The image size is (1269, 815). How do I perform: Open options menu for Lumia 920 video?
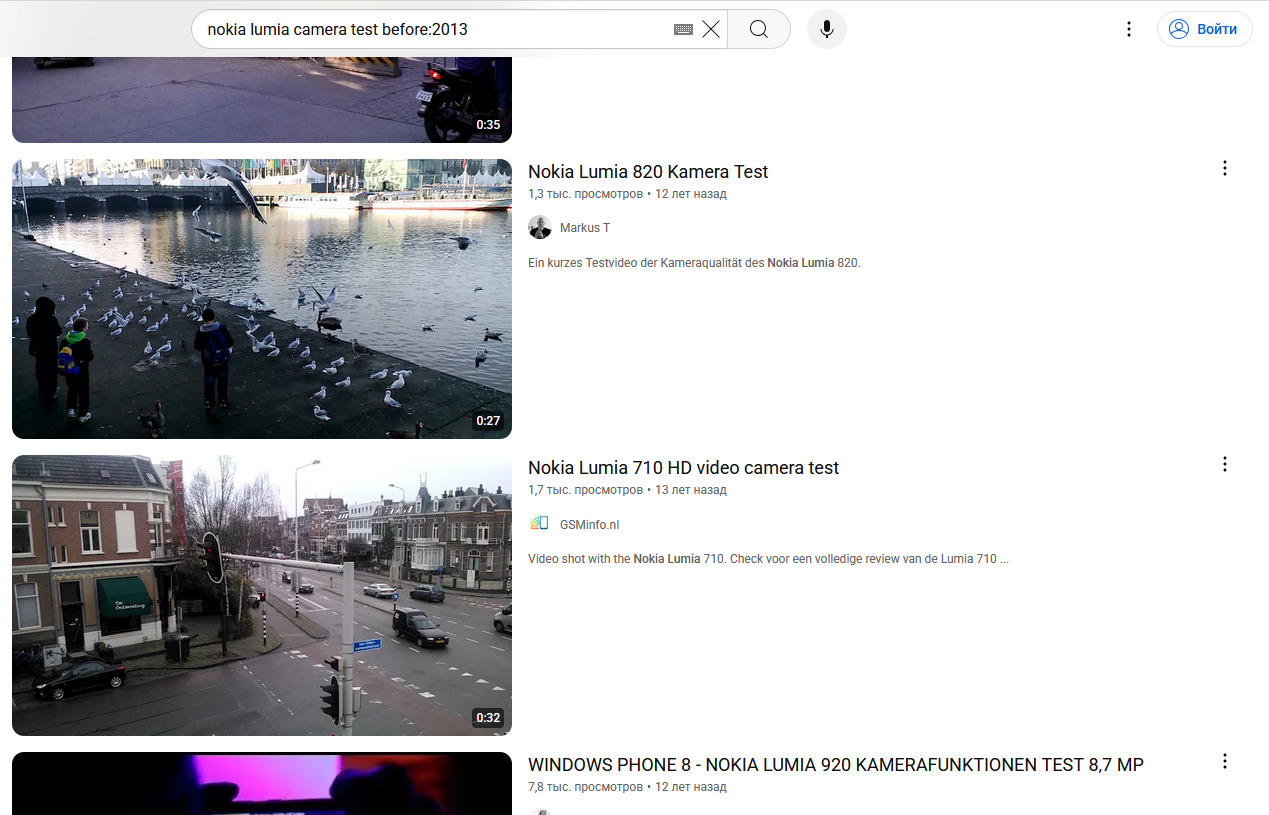pyautogui.click(x=1224, y=762)
